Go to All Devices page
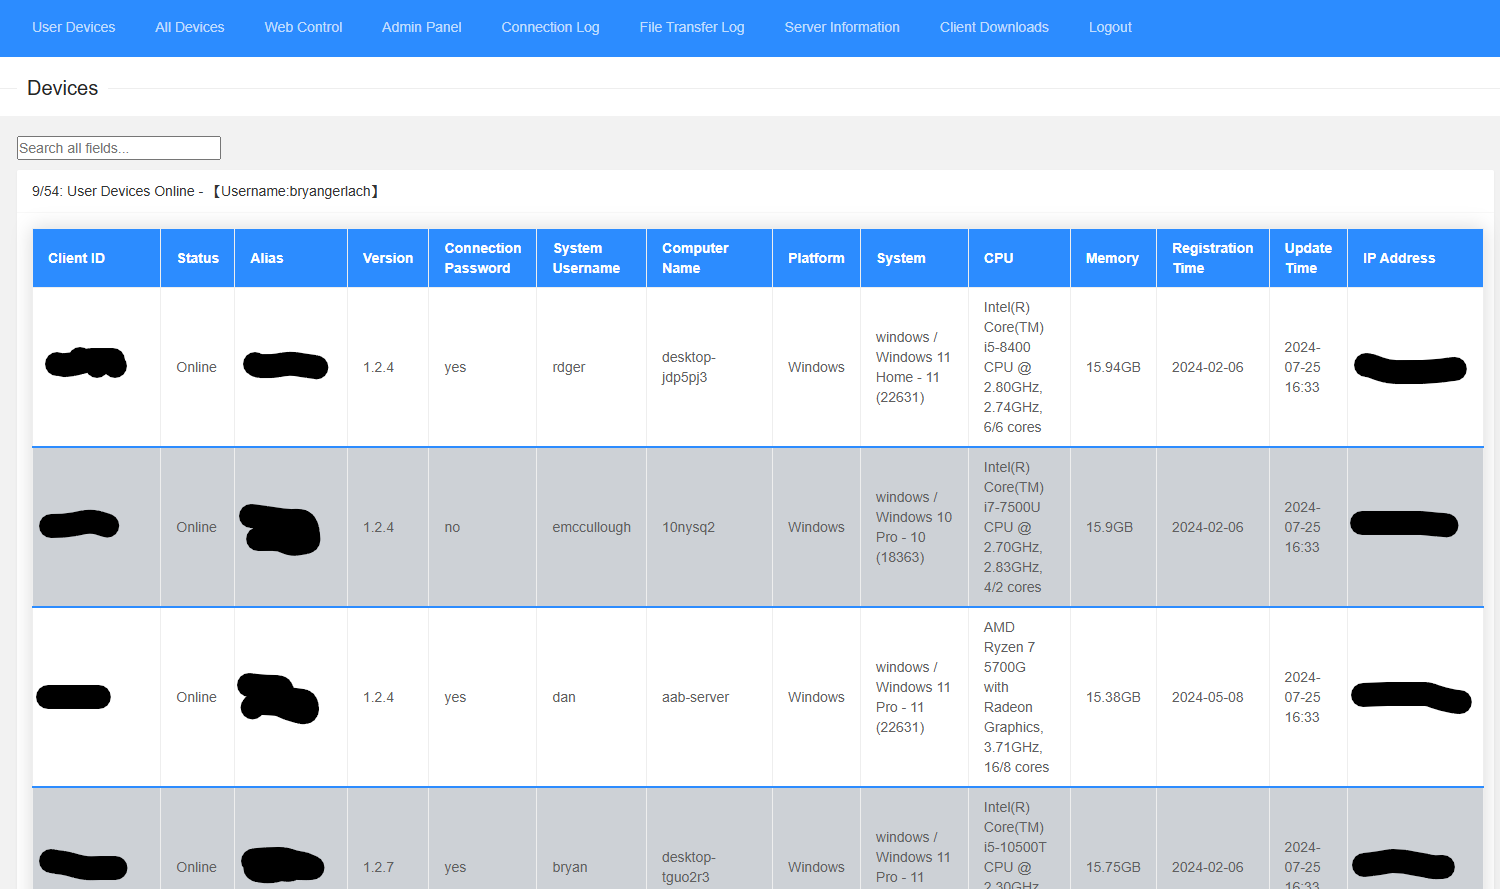The width and height of the screenshot is (1500, 889). pyautogui.click(x=190, y=27)
